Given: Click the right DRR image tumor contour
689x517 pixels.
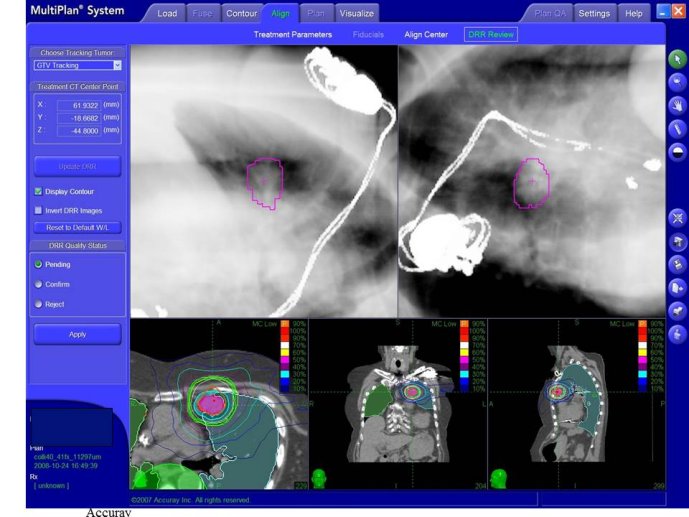Looking at the screenshot, I should pos(531,183).
